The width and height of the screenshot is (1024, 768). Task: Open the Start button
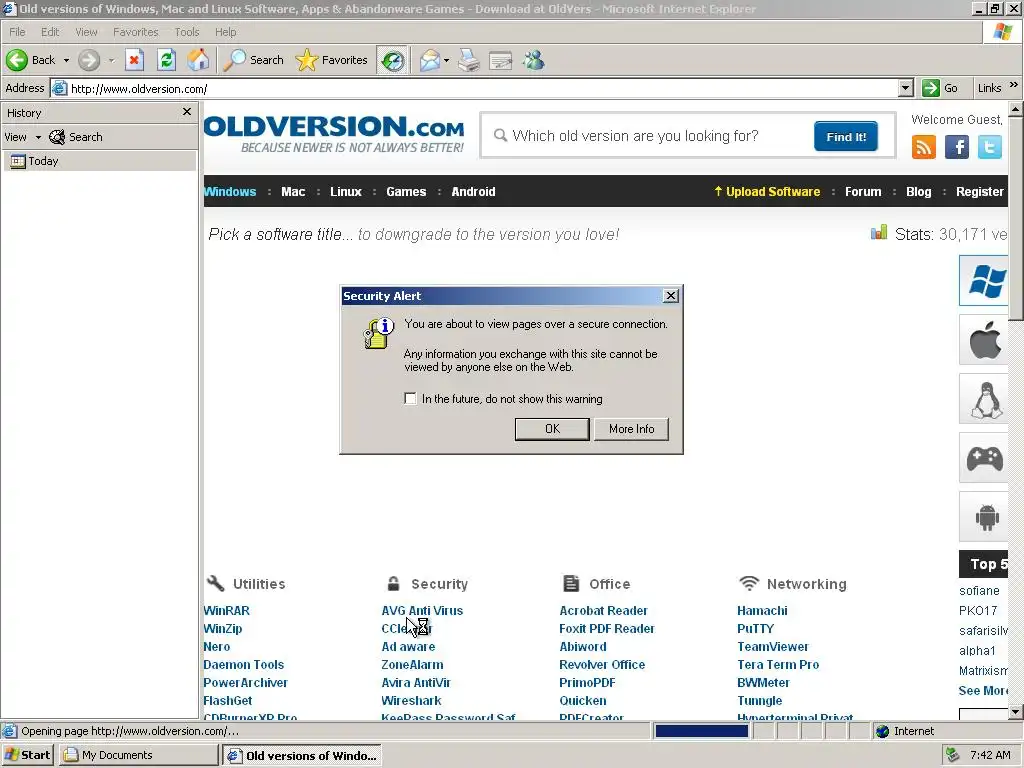point(27,755)
